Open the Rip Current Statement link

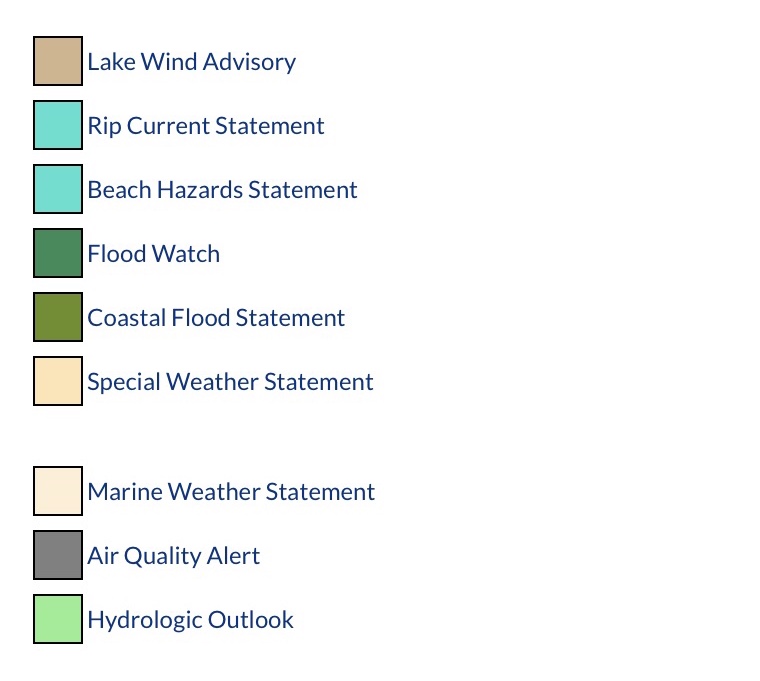click(206, 126)
